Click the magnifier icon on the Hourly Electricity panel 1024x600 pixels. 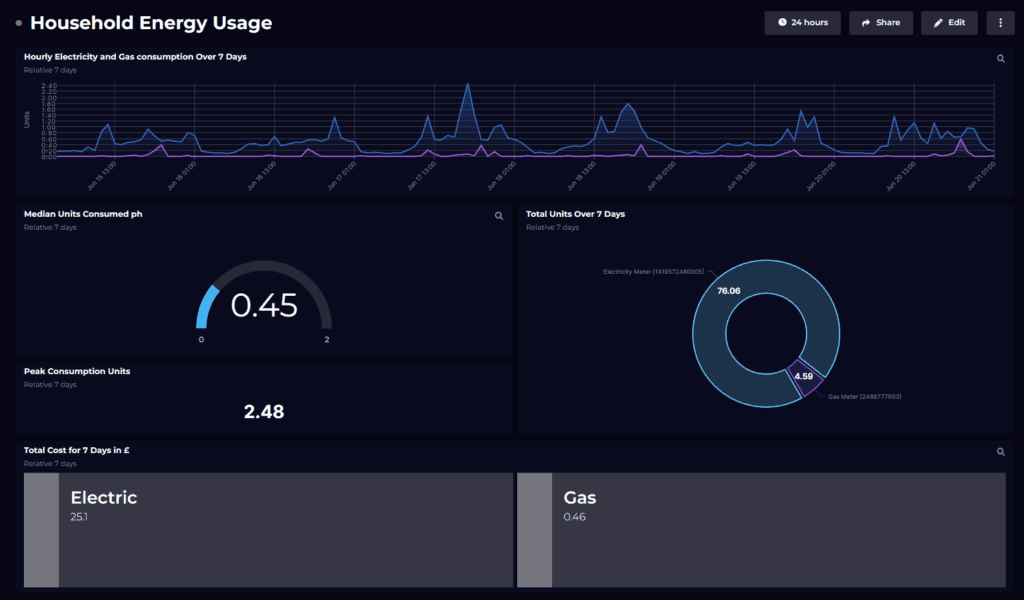1000,58
